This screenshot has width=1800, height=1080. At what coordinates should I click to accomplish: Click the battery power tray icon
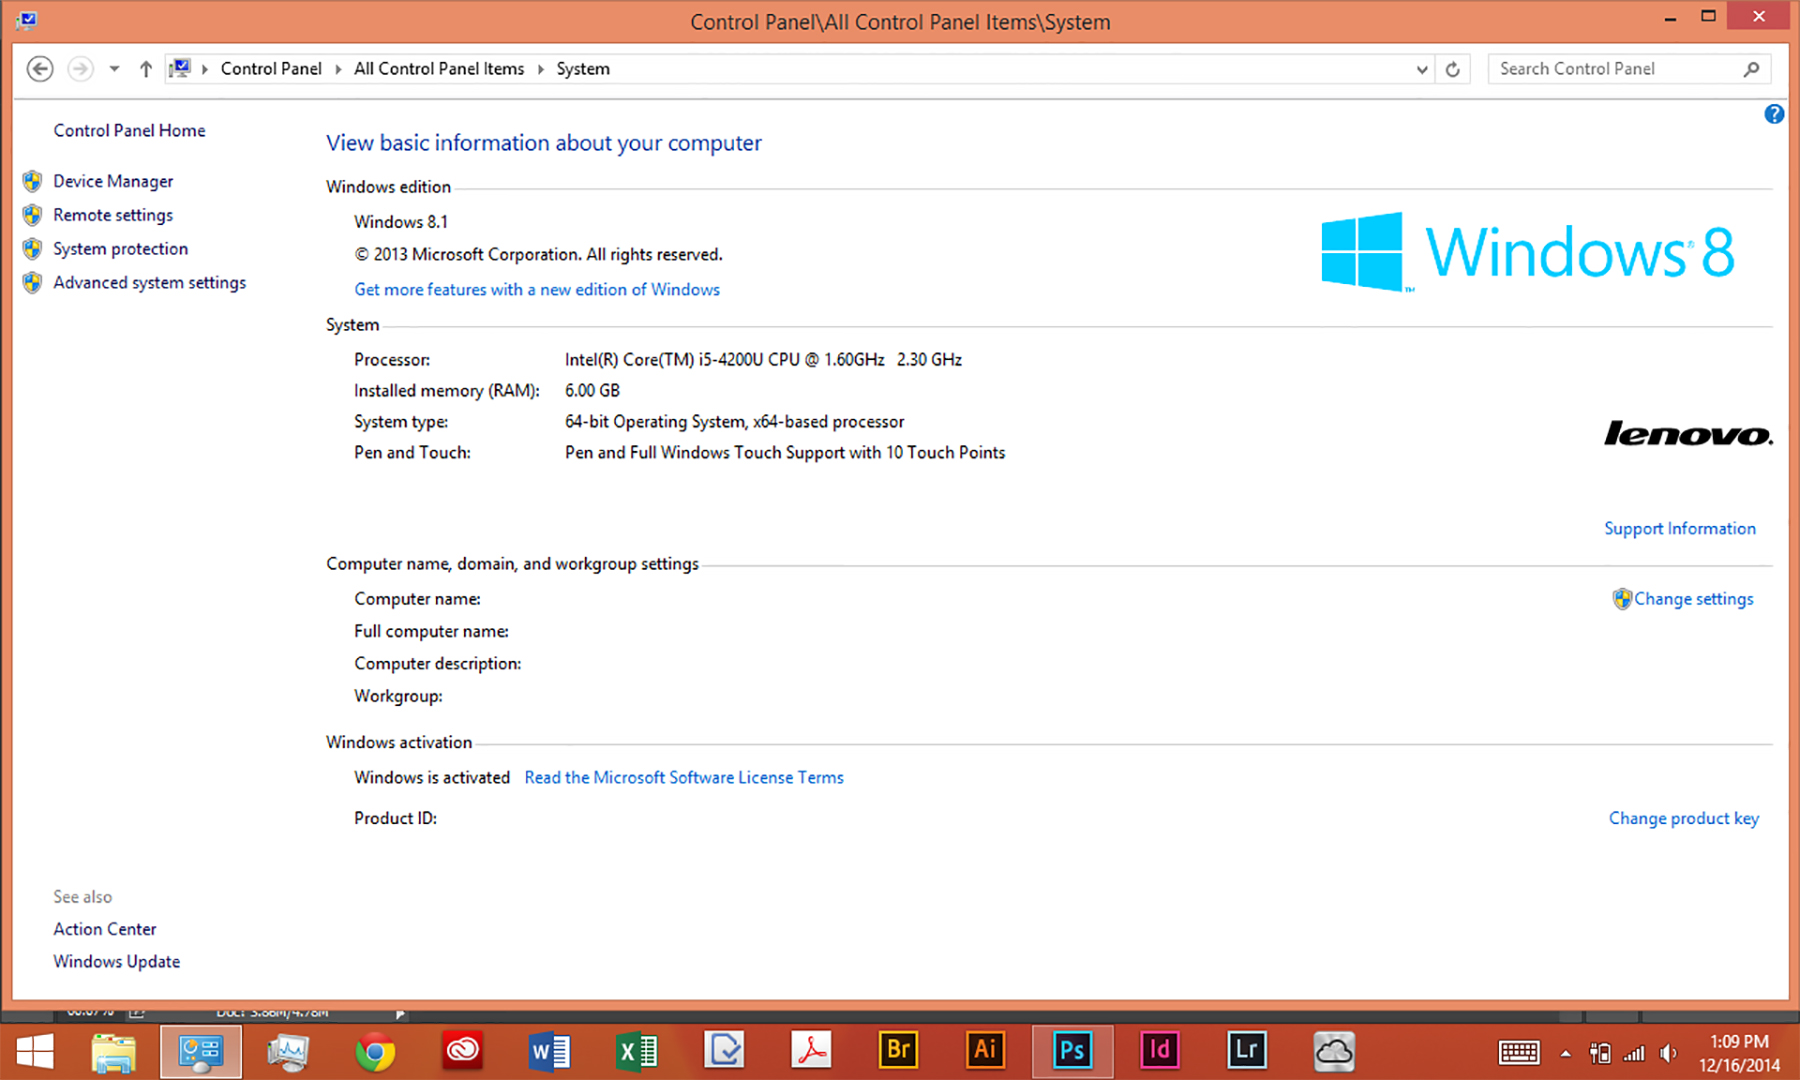pyautogui.click(x=1600, y=1053)
